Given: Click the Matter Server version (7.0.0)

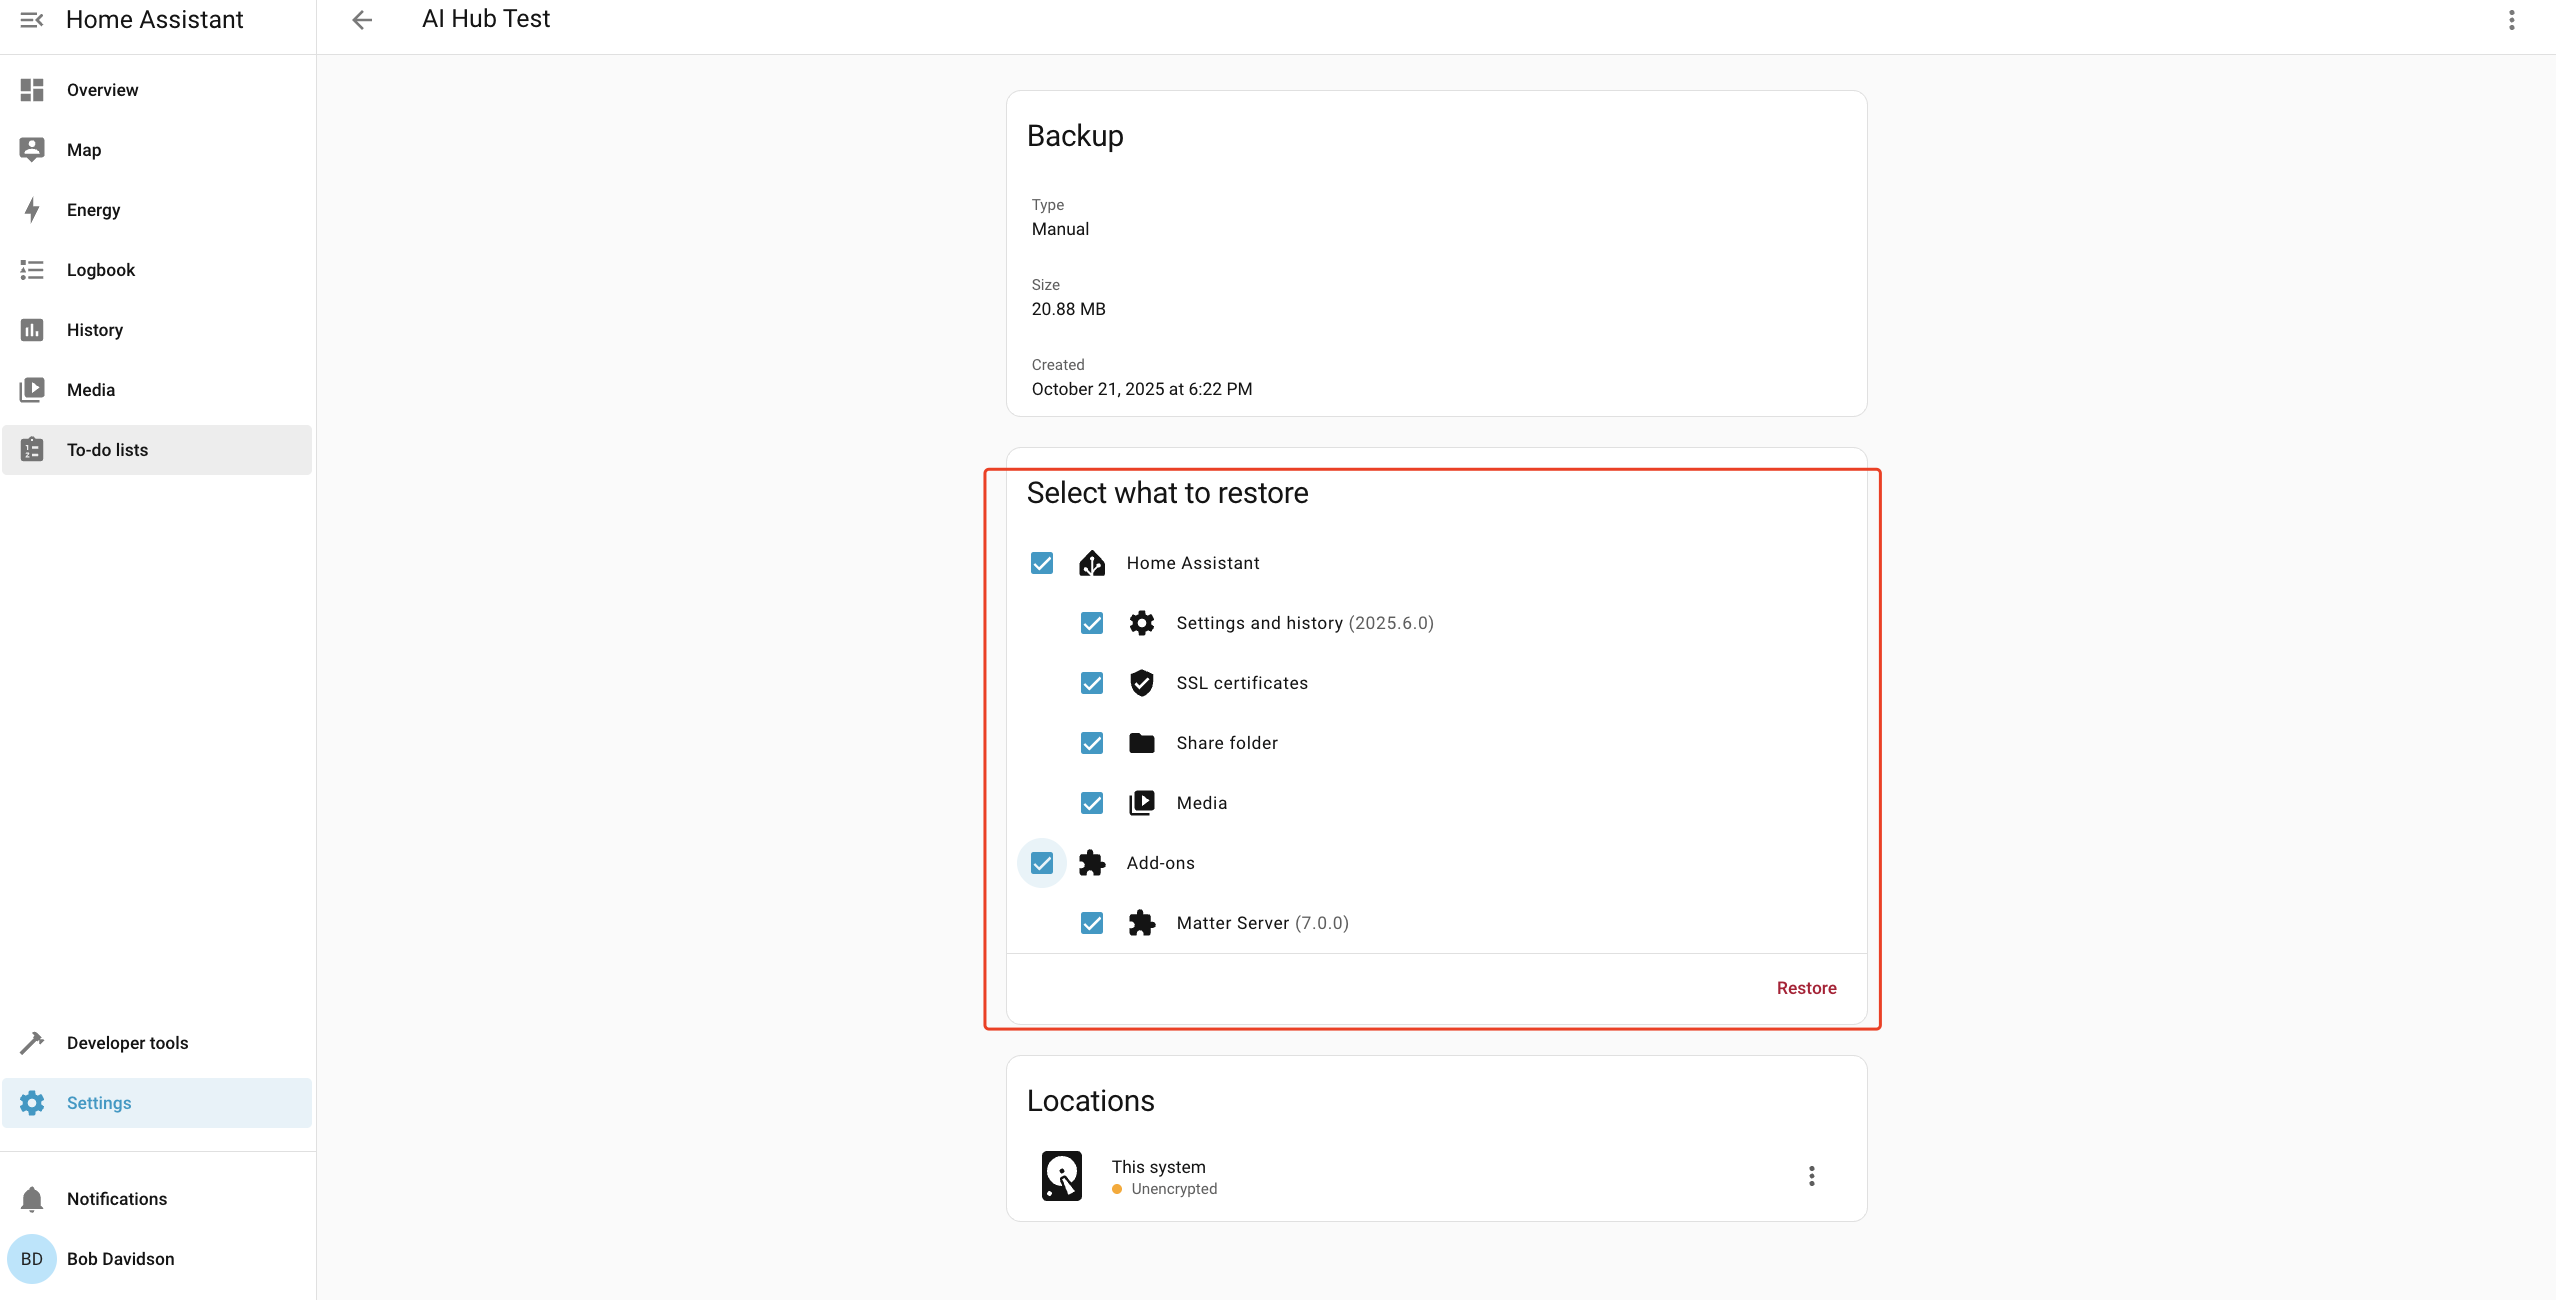Looking at the screenshot, I should tap(1322, 923).
